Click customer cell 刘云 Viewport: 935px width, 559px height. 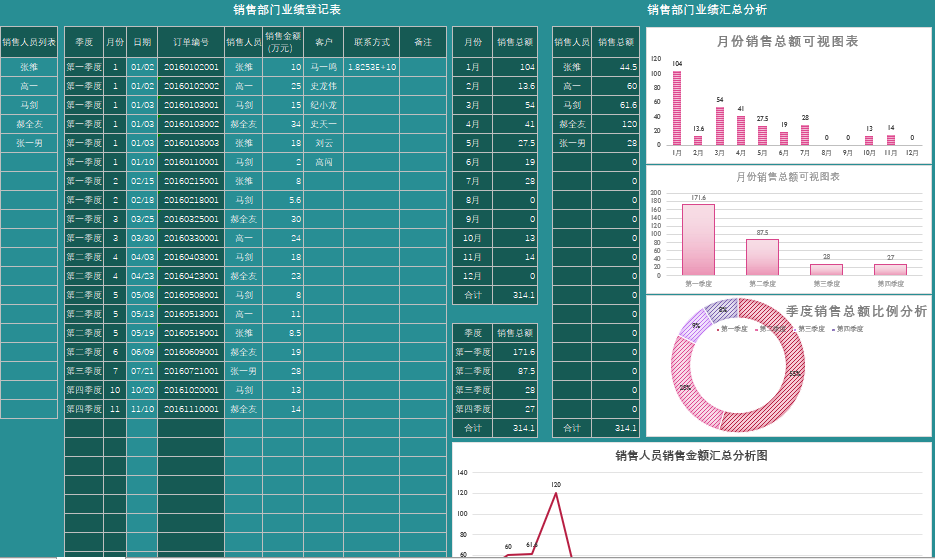pos(323,143)
